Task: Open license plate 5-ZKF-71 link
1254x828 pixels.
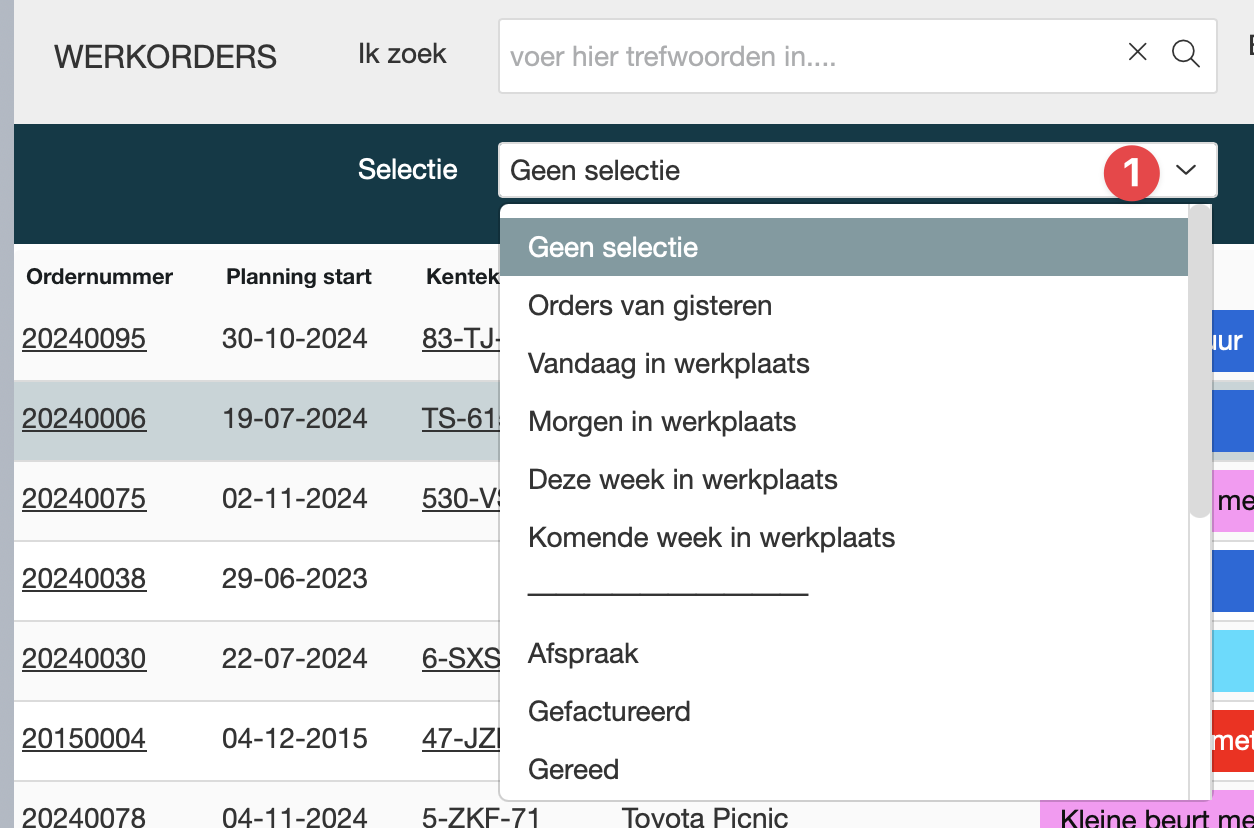Action: (481, 817)
